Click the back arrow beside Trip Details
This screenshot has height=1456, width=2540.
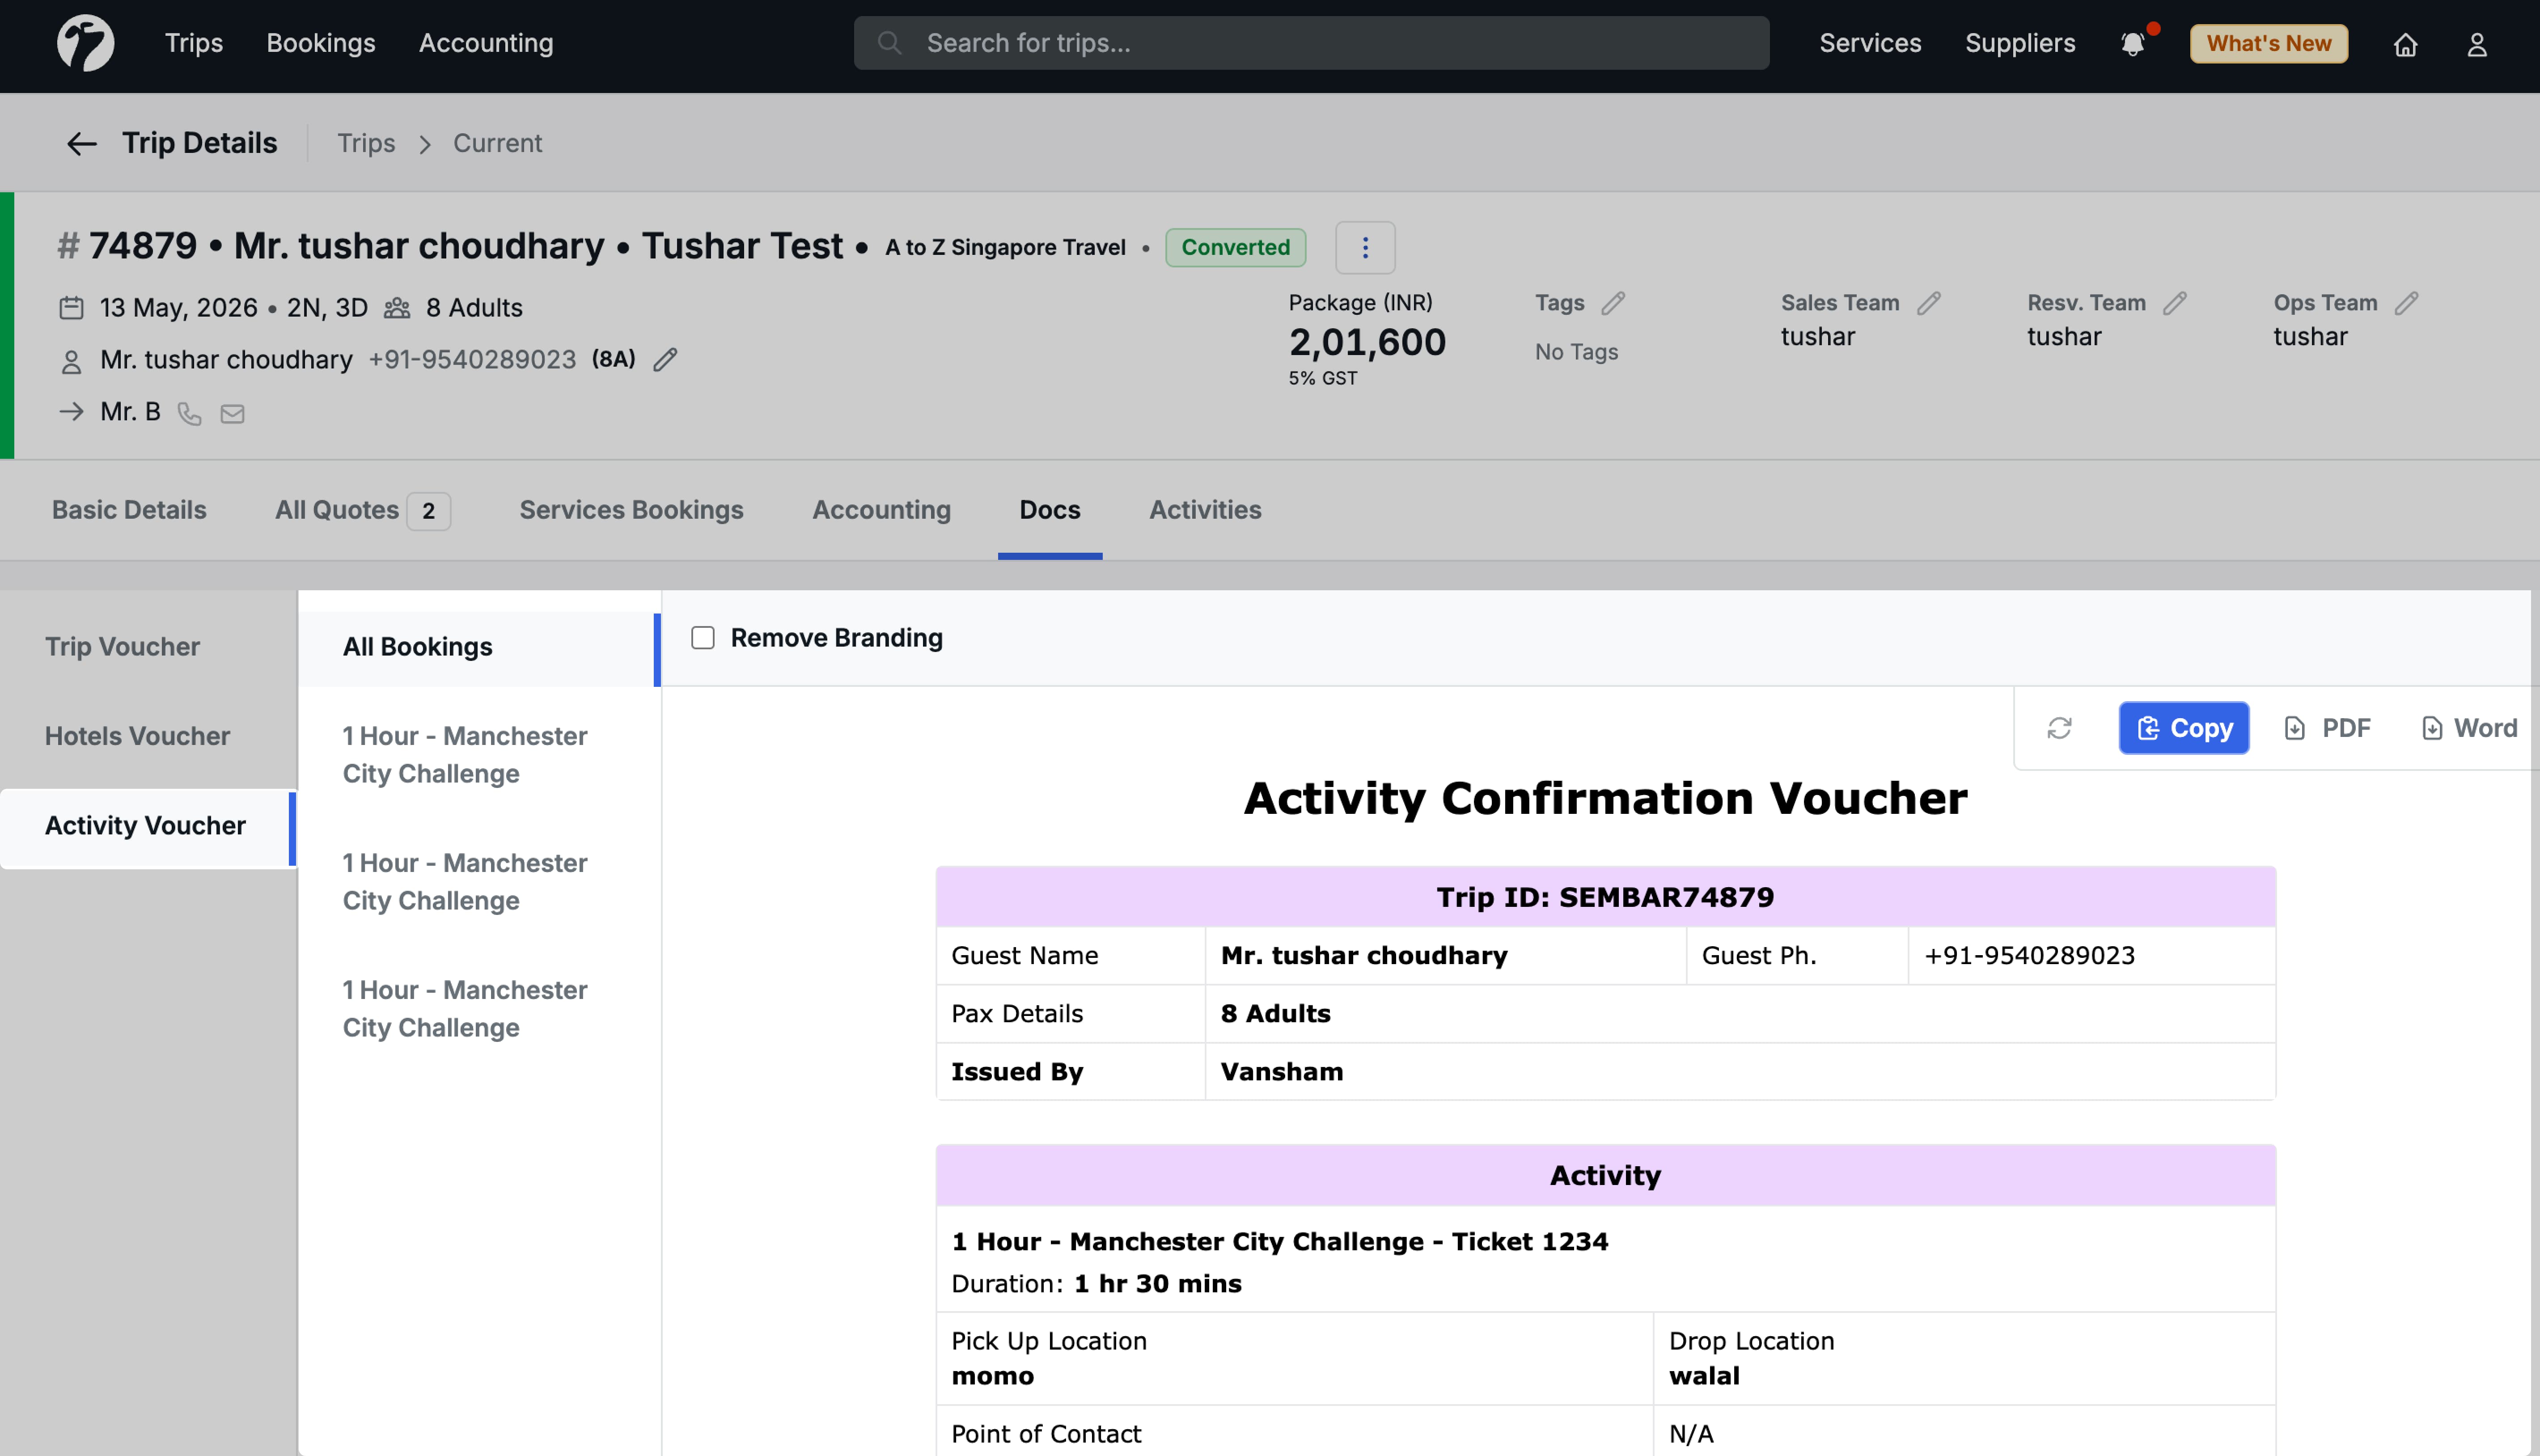(x=81, y=143)
